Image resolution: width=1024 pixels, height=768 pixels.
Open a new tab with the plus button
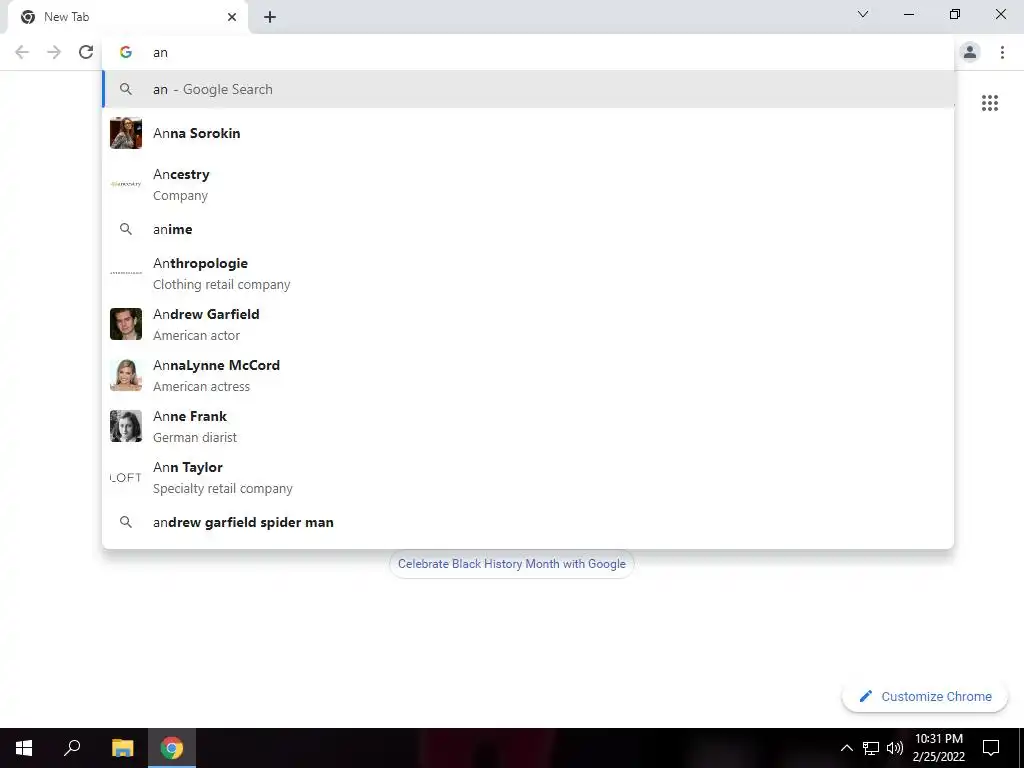coord(270,17)
